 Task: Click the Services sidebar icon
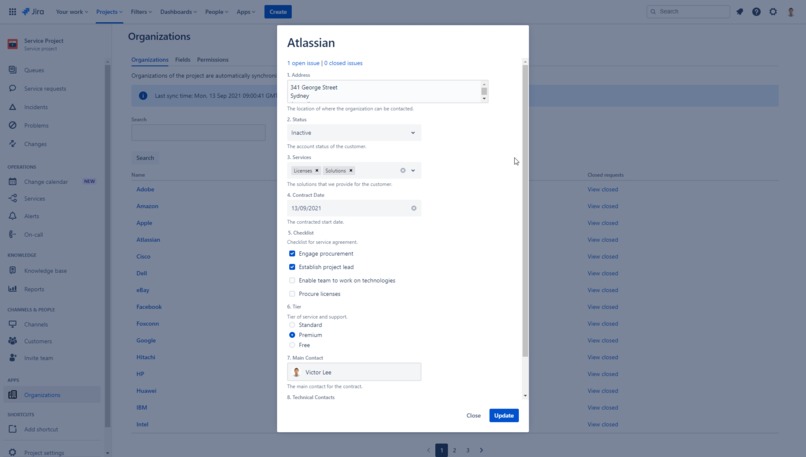pos(13,198)
